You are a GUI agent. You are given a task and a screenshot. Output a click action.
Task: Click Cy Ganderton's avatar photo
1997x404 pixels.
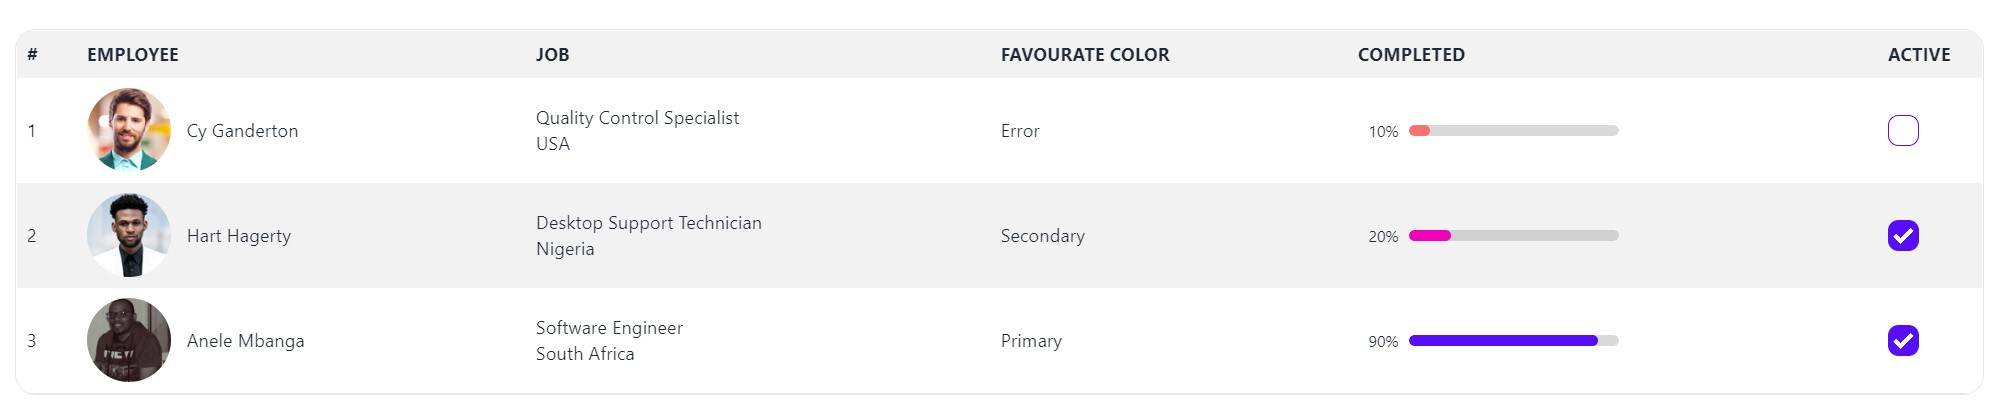(x=129, y=130)
